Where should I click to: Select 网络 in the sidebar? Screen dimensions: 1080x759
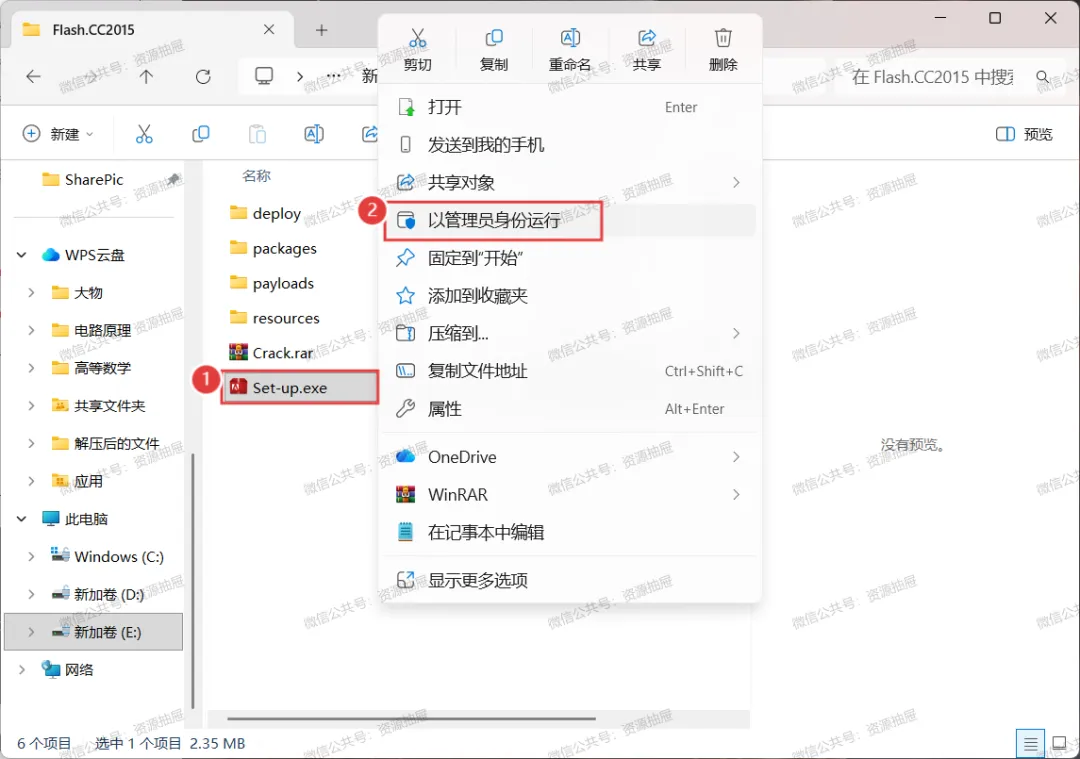click(79, 670)
